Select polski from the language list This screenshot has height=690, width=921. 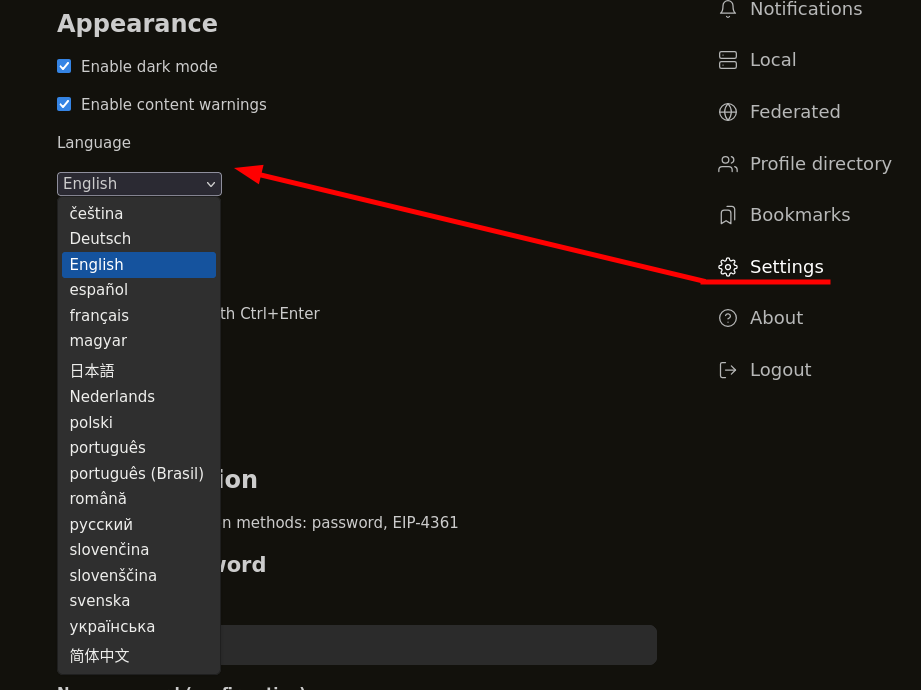(139, 422)
